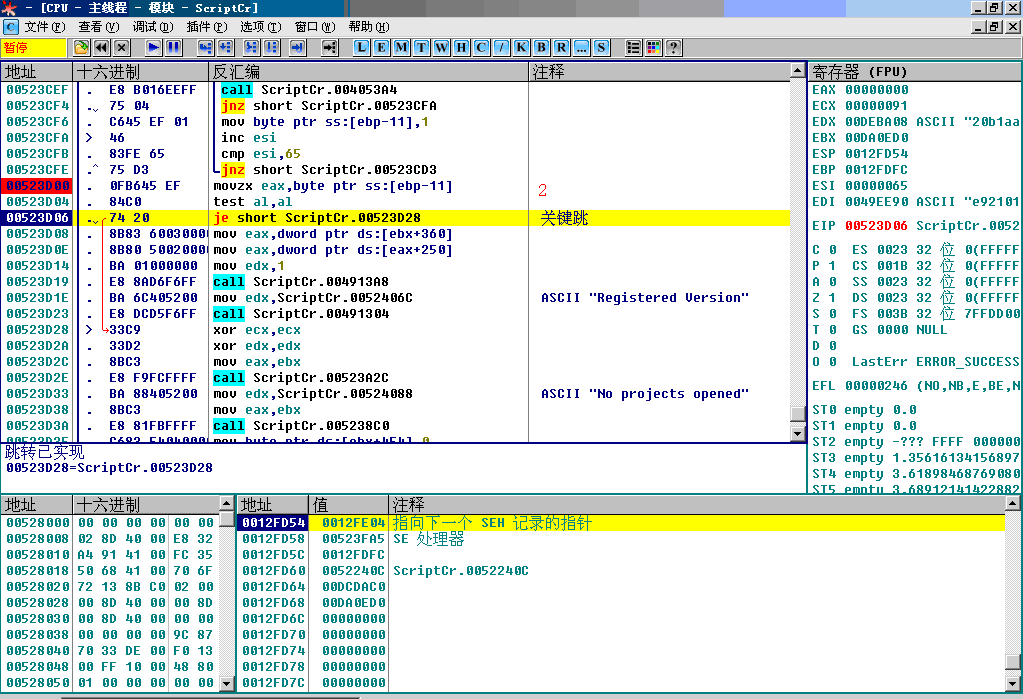This screenshot has width=1023, height=699.
Task: Show Call stack via K icon
Action: (x=521, y=48)
